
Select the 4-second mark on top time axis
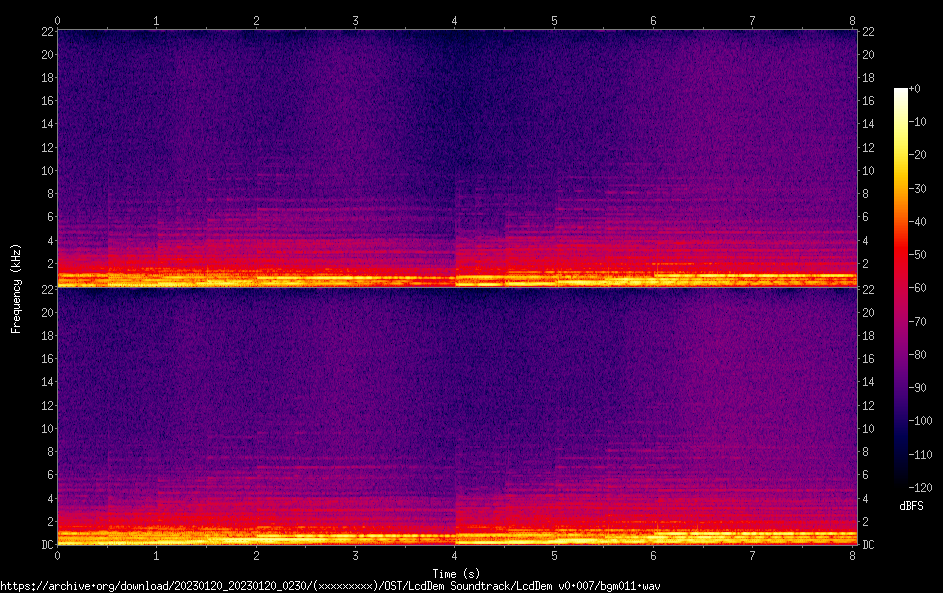455,20
